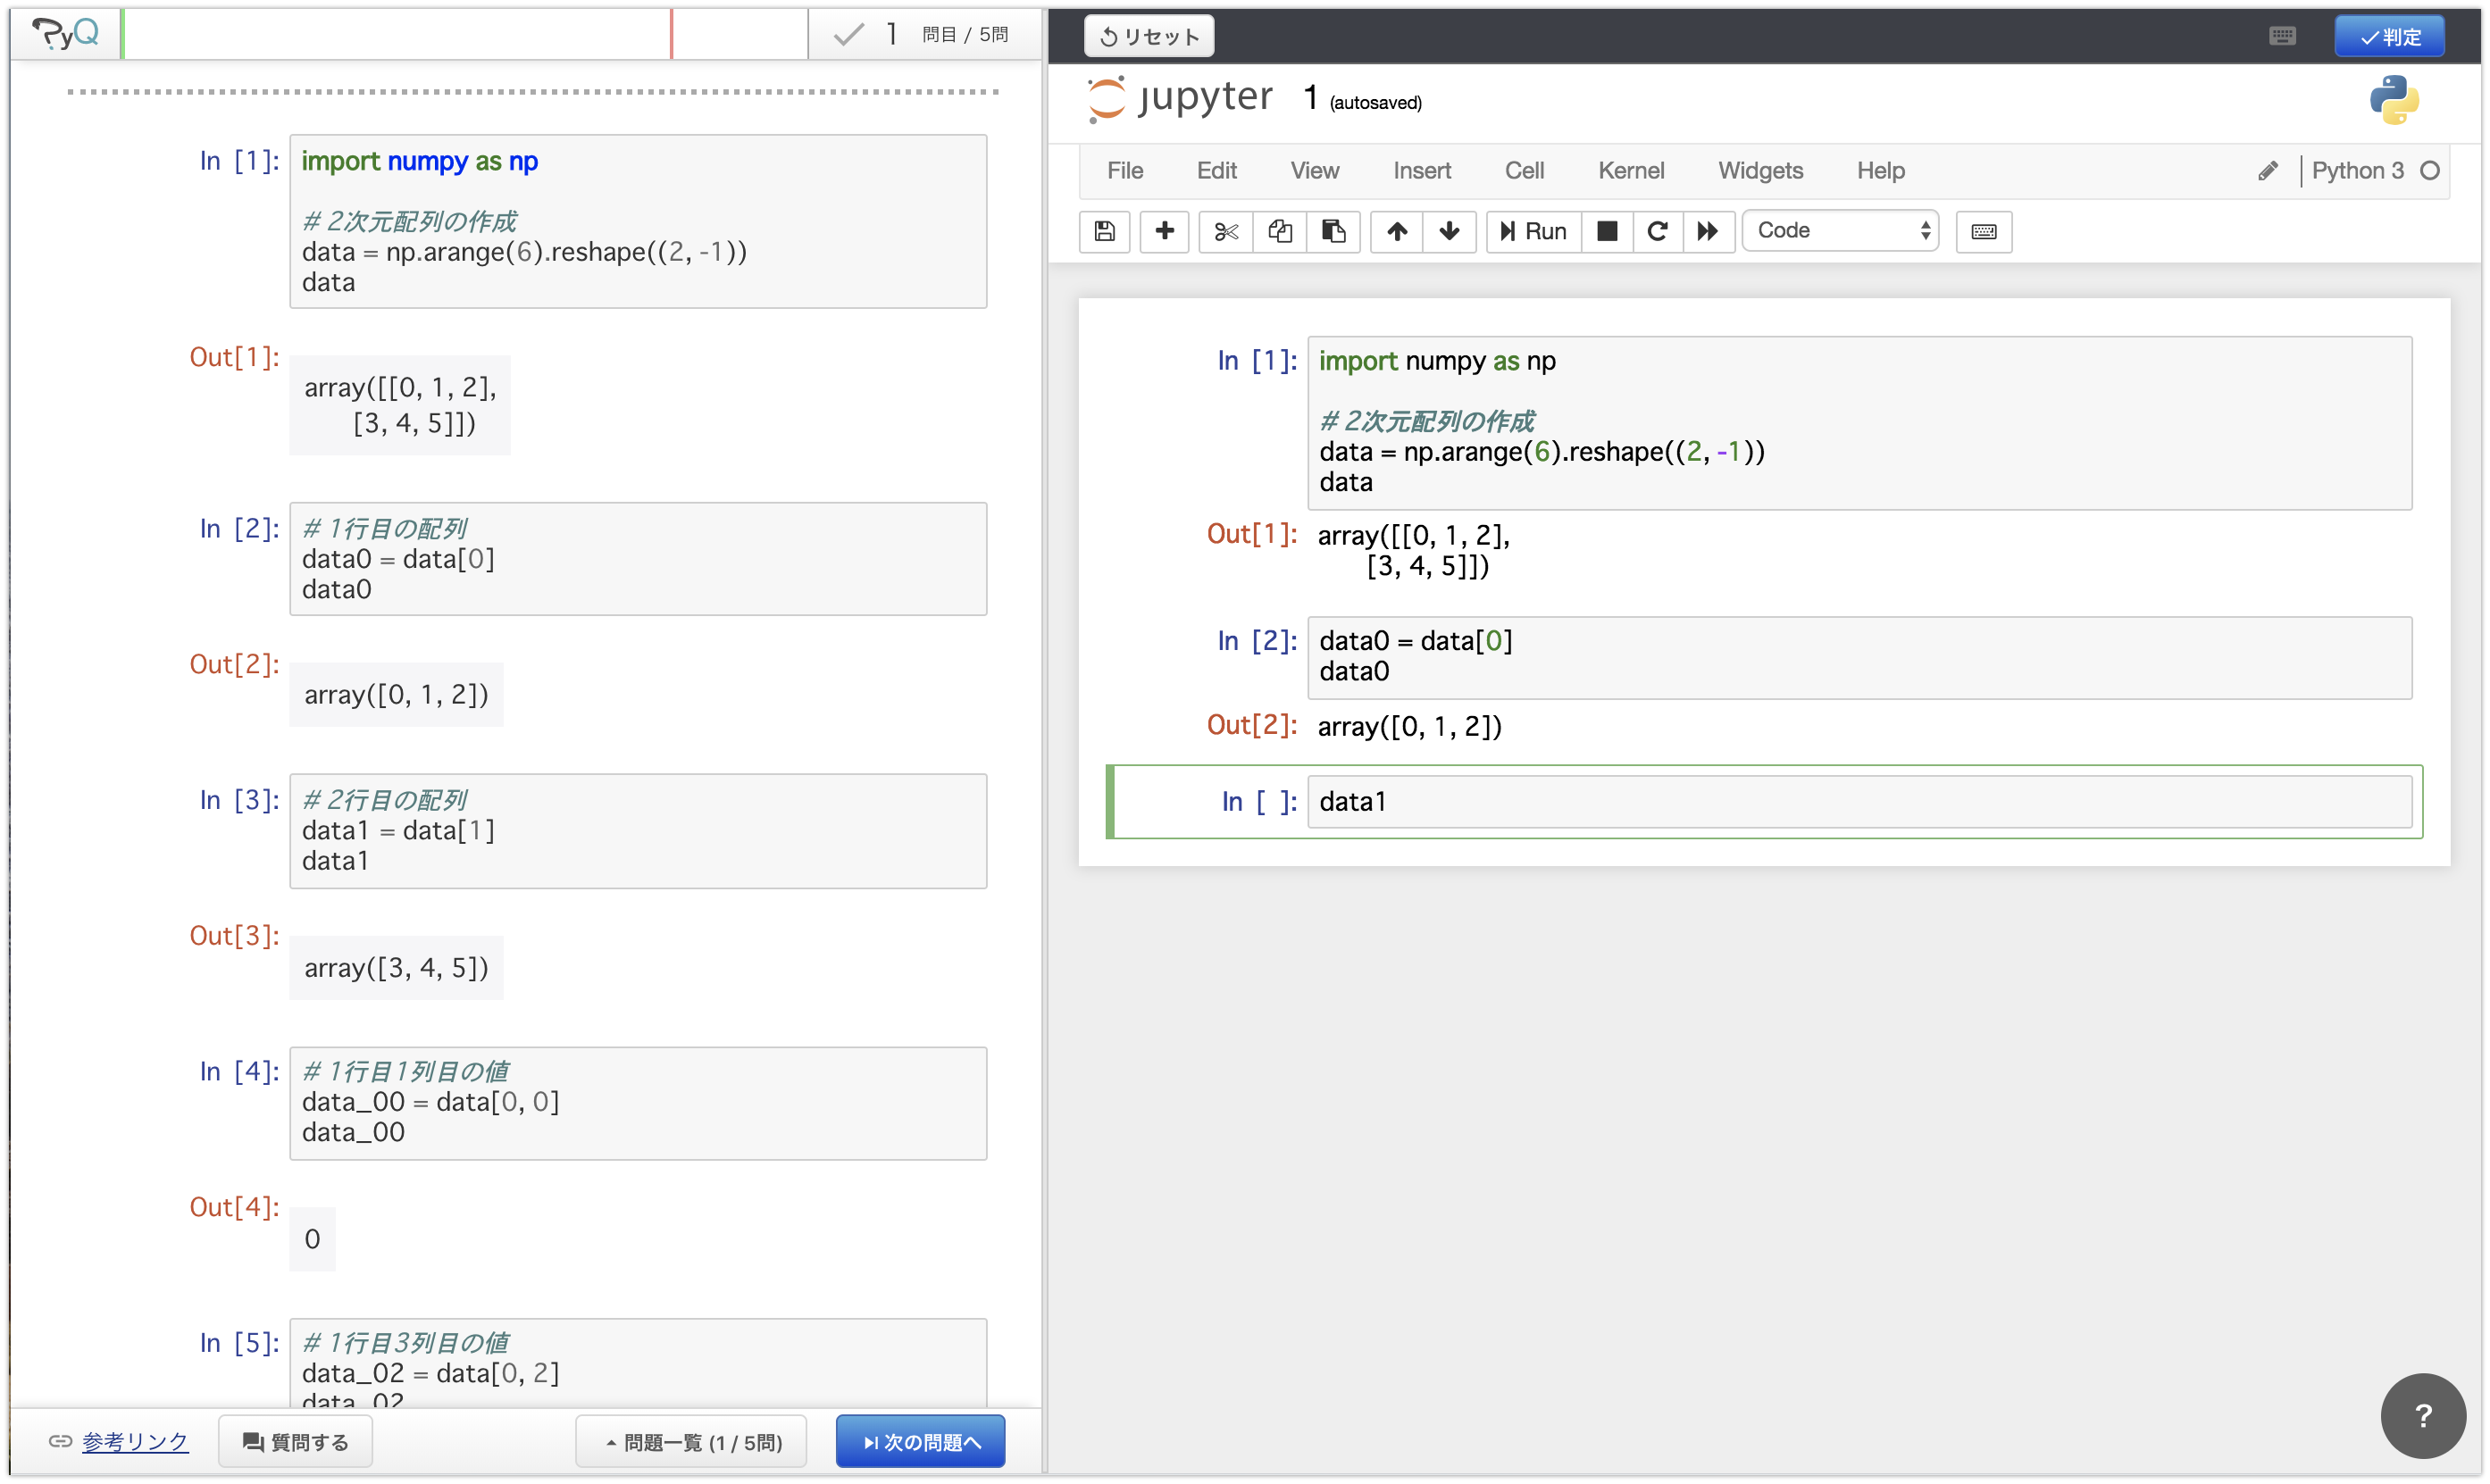Move the selected cell down
The width and height of the screenshot is (2490, 1484).
[x=1449, y=231]
